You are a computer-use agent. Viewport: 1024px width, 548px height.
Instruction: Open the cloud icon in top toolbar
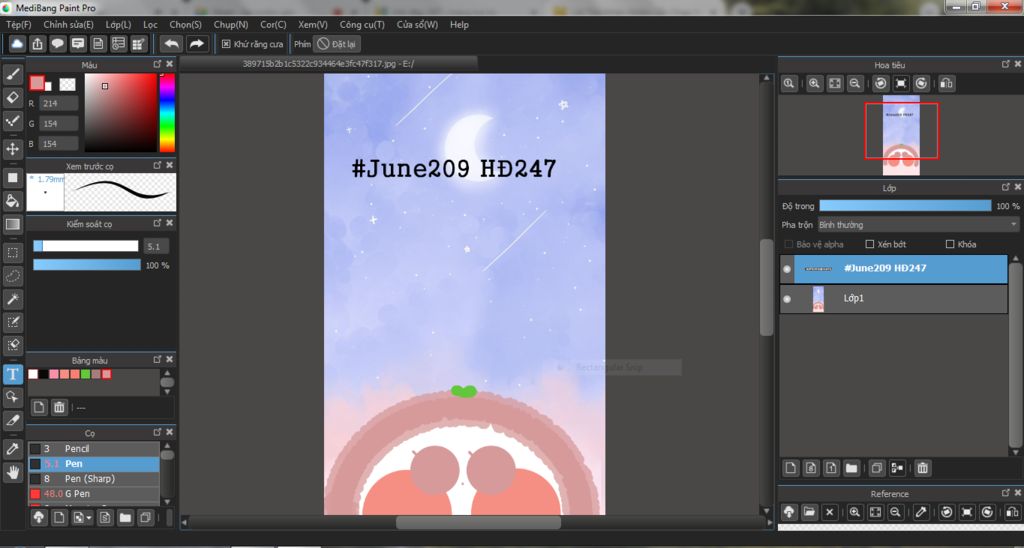point(18,44)
